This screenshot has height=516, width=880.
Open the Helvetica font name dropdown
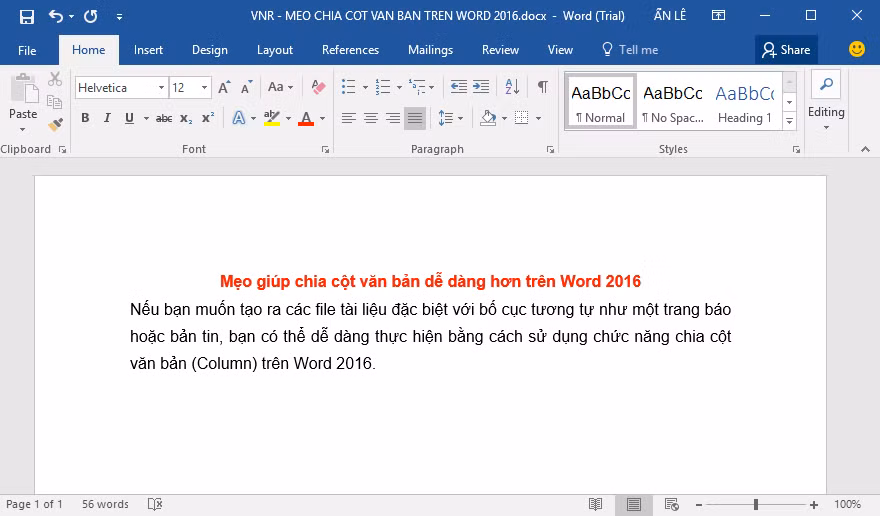[161, 88]
